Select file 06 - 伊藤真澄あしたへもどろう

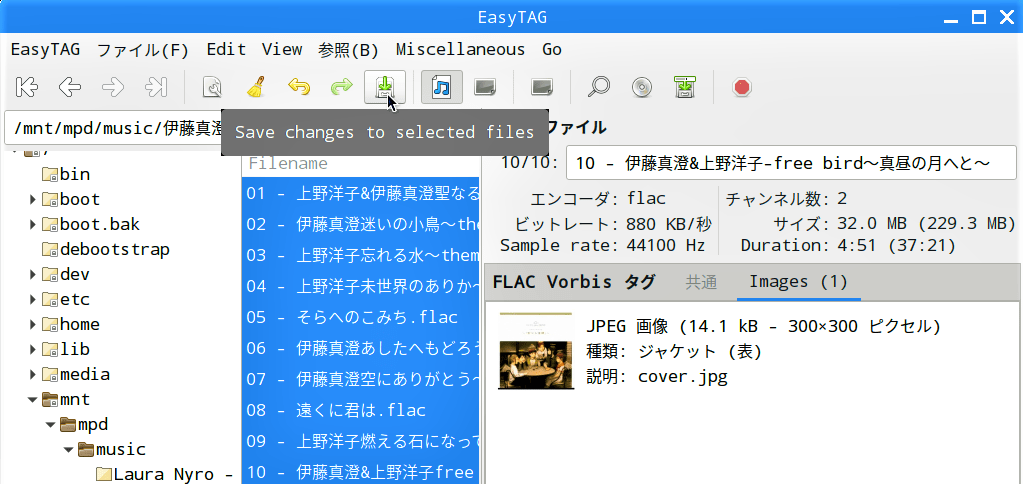(x=361, y=348)
